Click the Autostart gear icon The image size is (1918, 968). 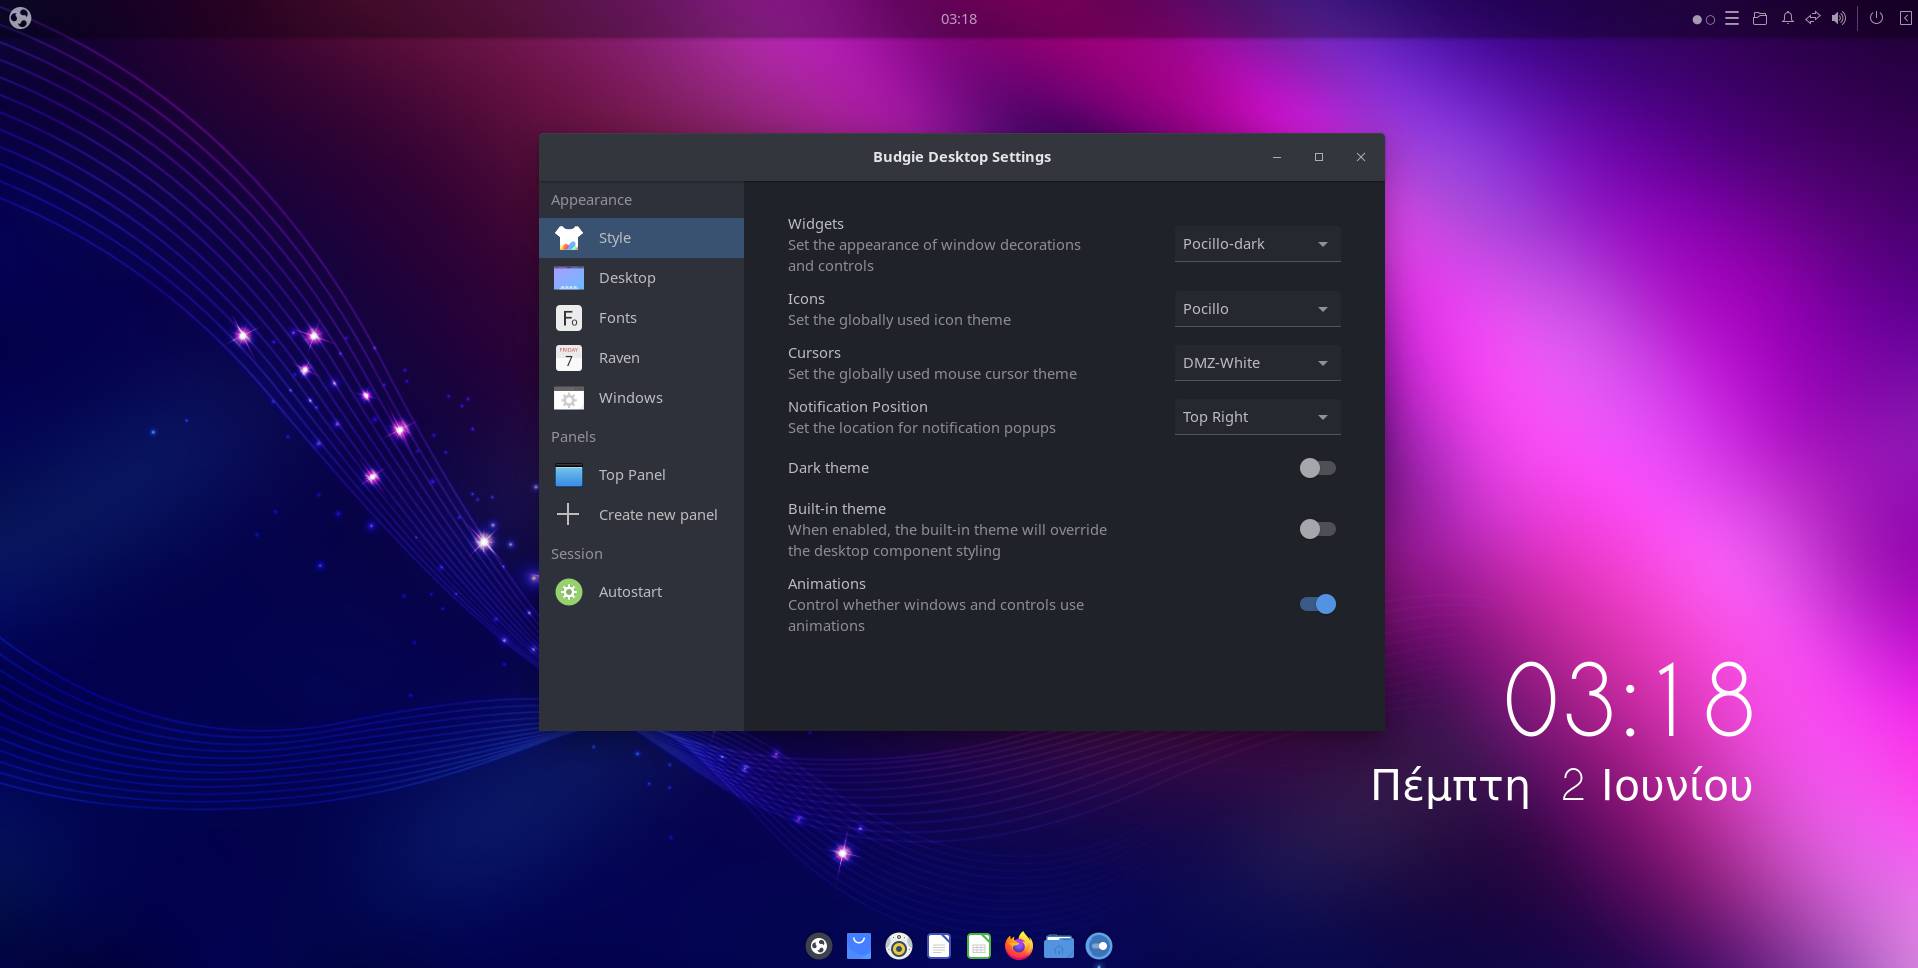click(x=568, y=591)
